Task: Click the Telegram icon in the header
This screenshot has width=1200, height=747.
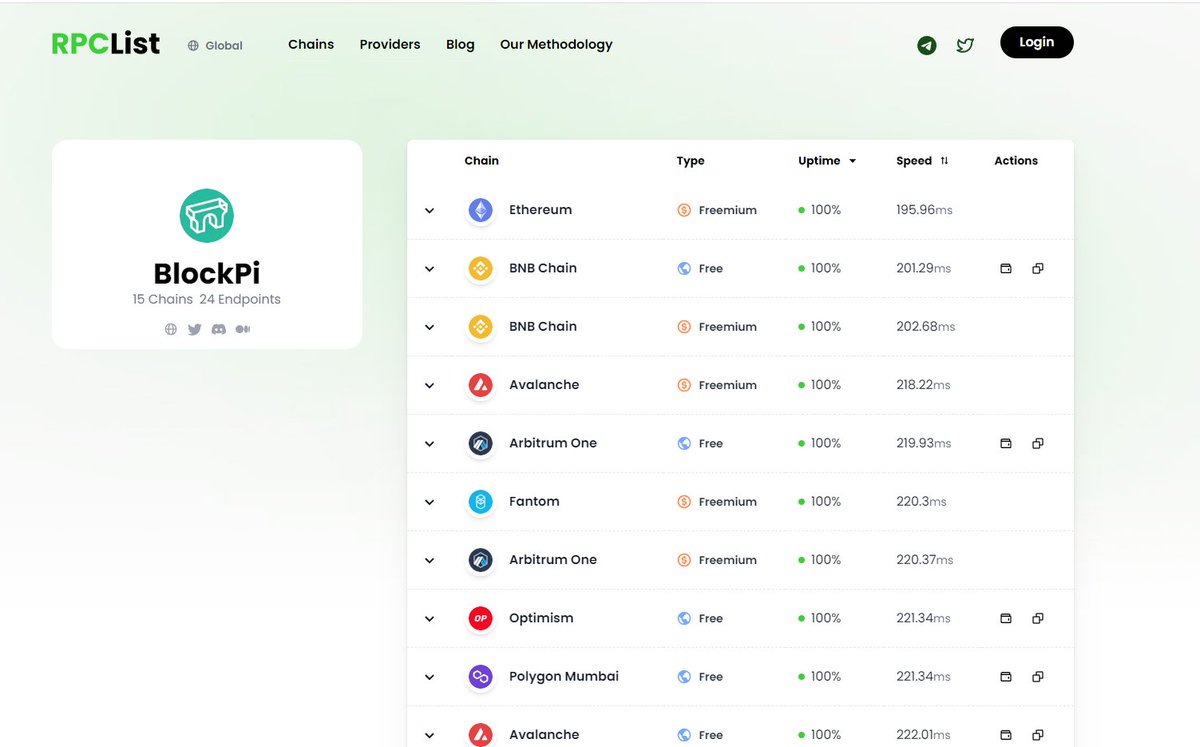Action: point(927,45)
